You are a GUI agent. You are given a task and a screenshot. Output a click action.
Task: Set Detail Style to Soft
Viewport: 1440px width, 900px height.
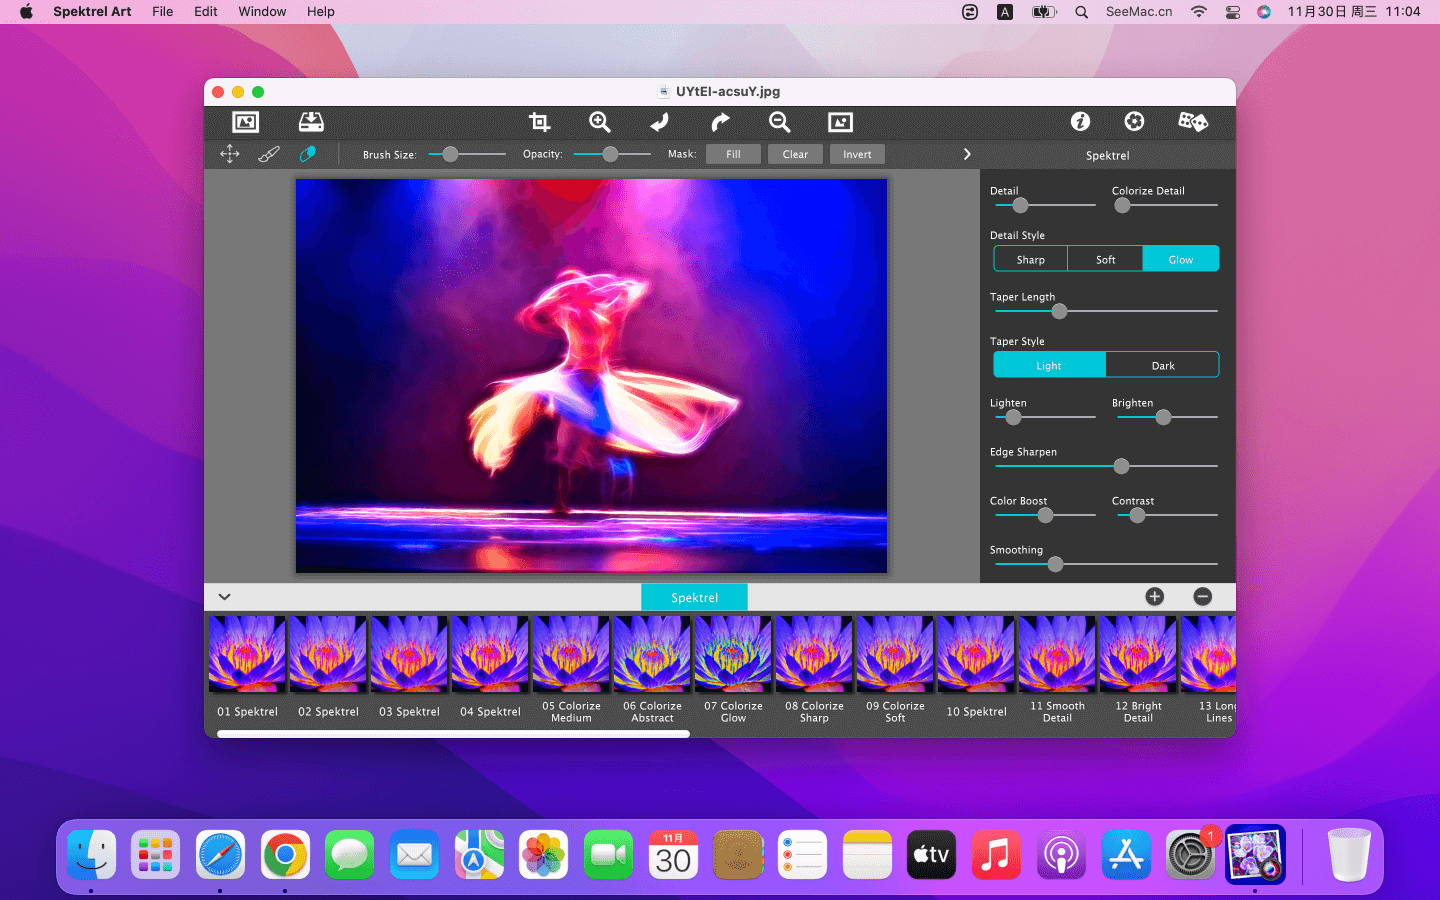point(1105,259)
